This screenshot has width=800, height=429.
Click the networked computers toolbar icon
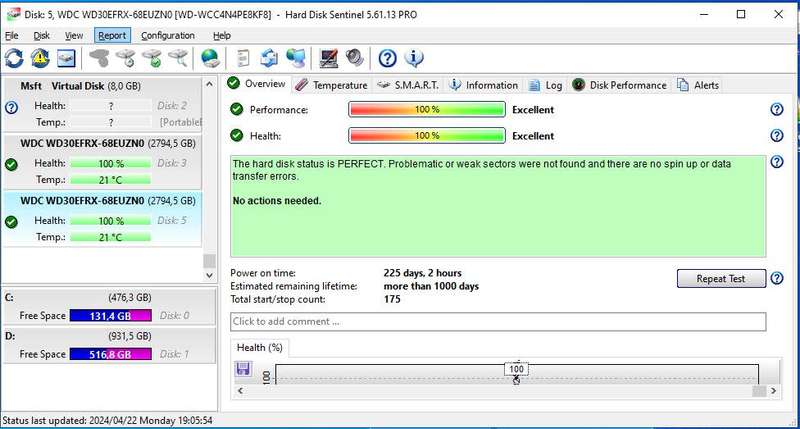296,58
